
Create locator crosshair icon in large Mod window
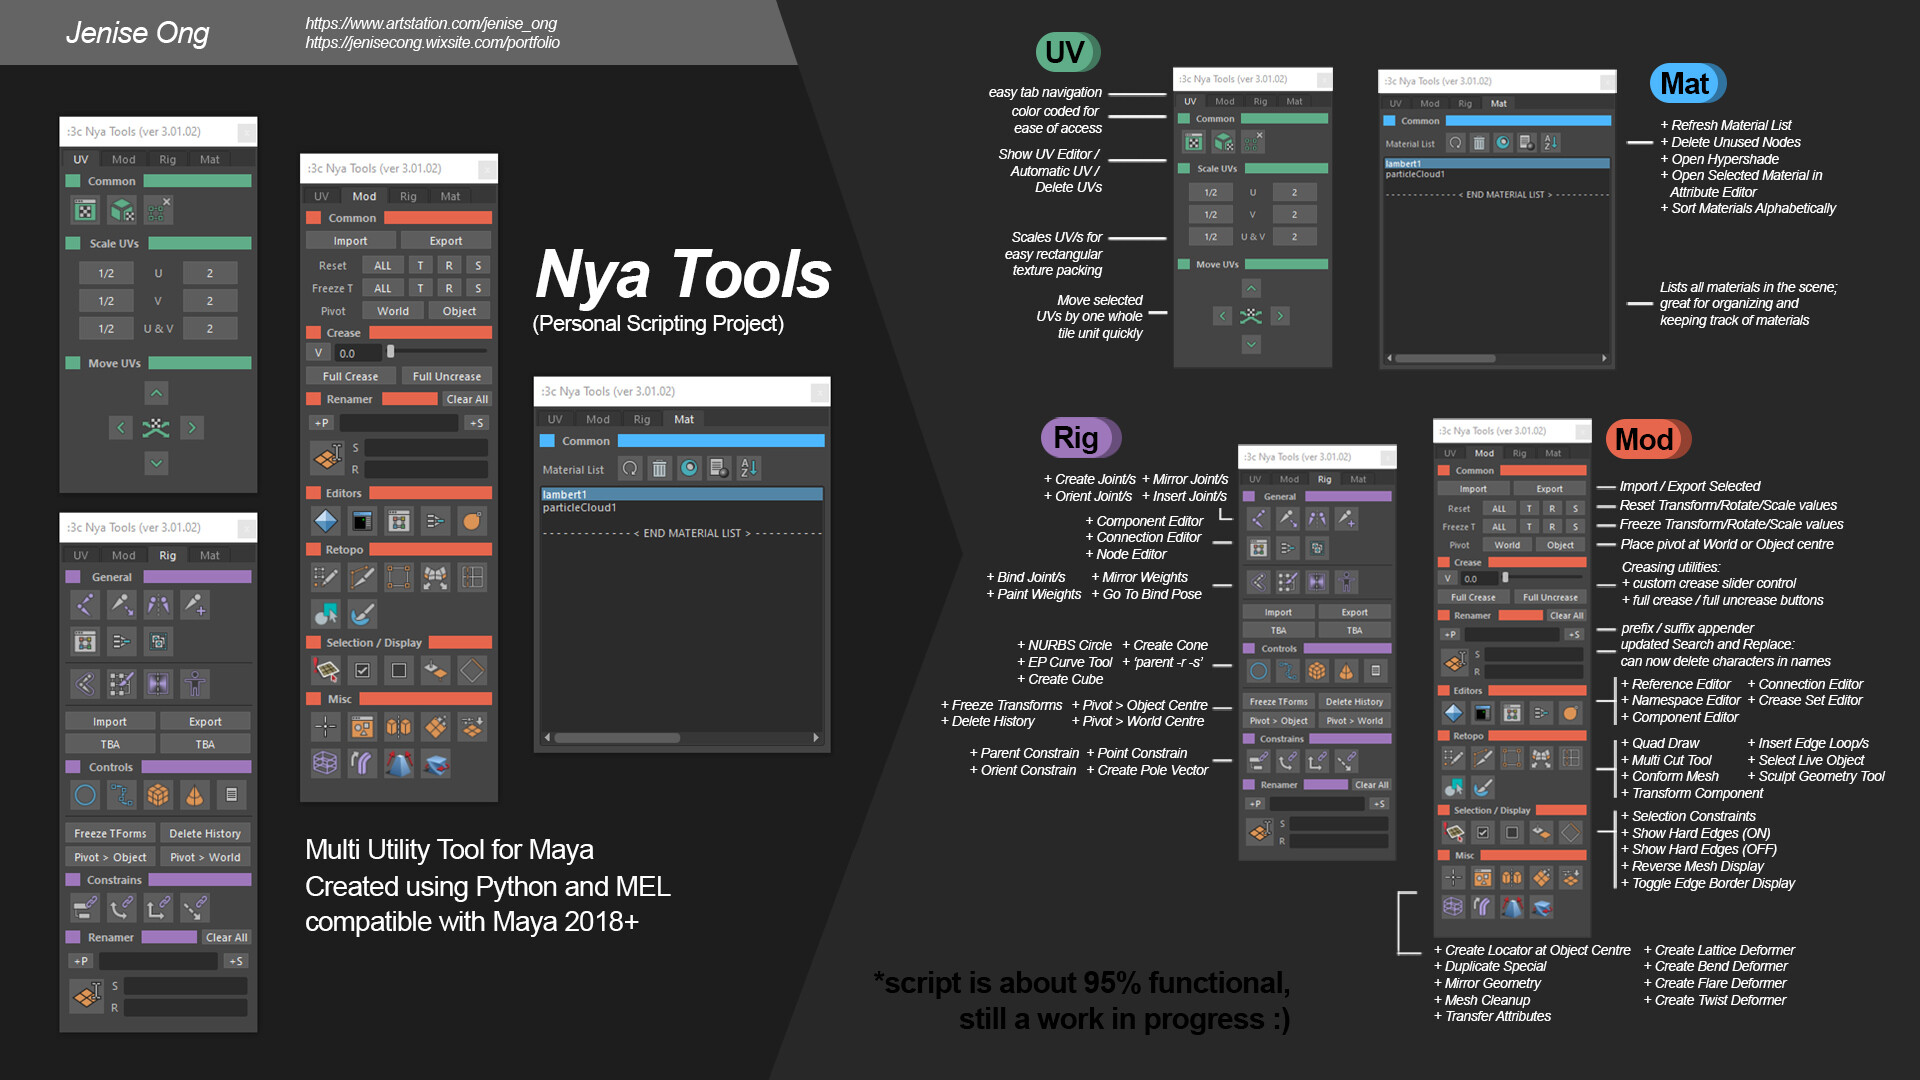[326, 727]
